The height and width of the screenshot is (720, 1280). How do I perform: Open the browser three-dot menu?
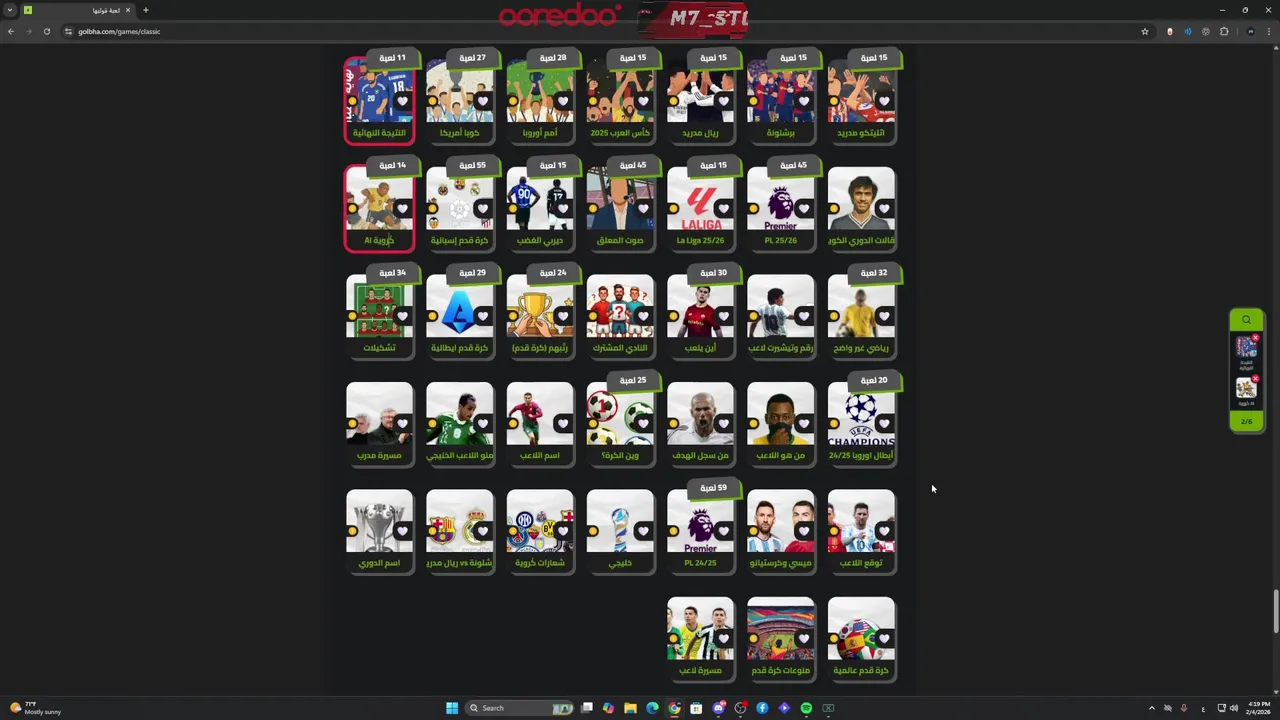click(x=1269, y=31)
